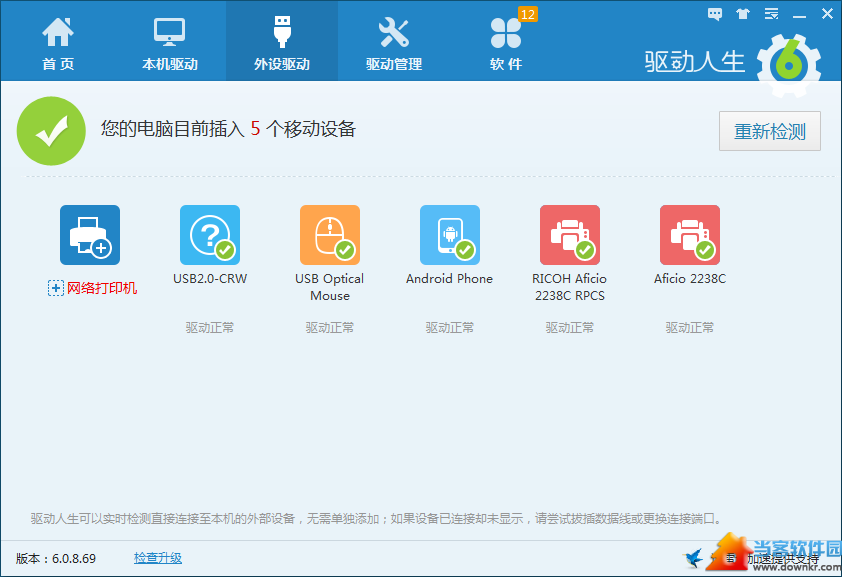Click 驱动正常 status under Android Phone

[x=450, y=327]
